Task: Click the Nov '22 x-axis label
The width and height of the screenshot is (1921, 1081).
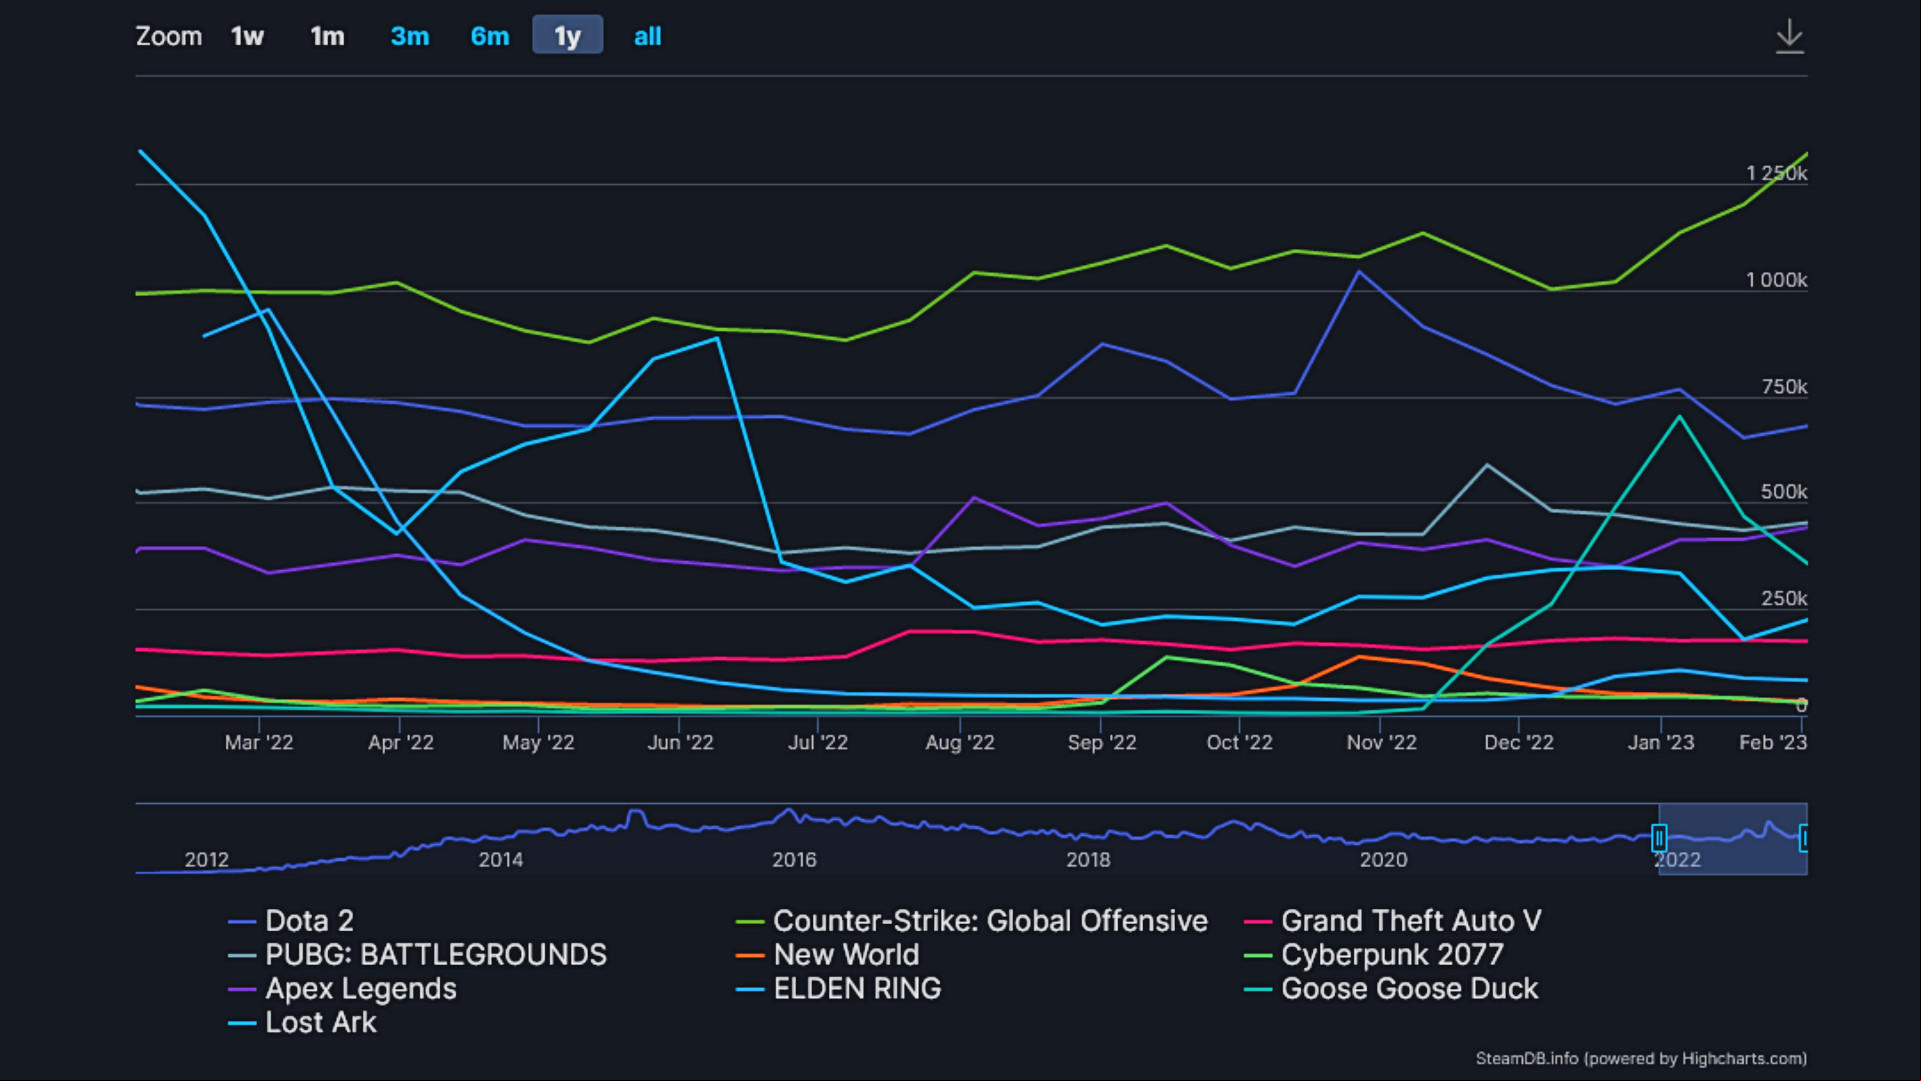Action: (1381, 742)
